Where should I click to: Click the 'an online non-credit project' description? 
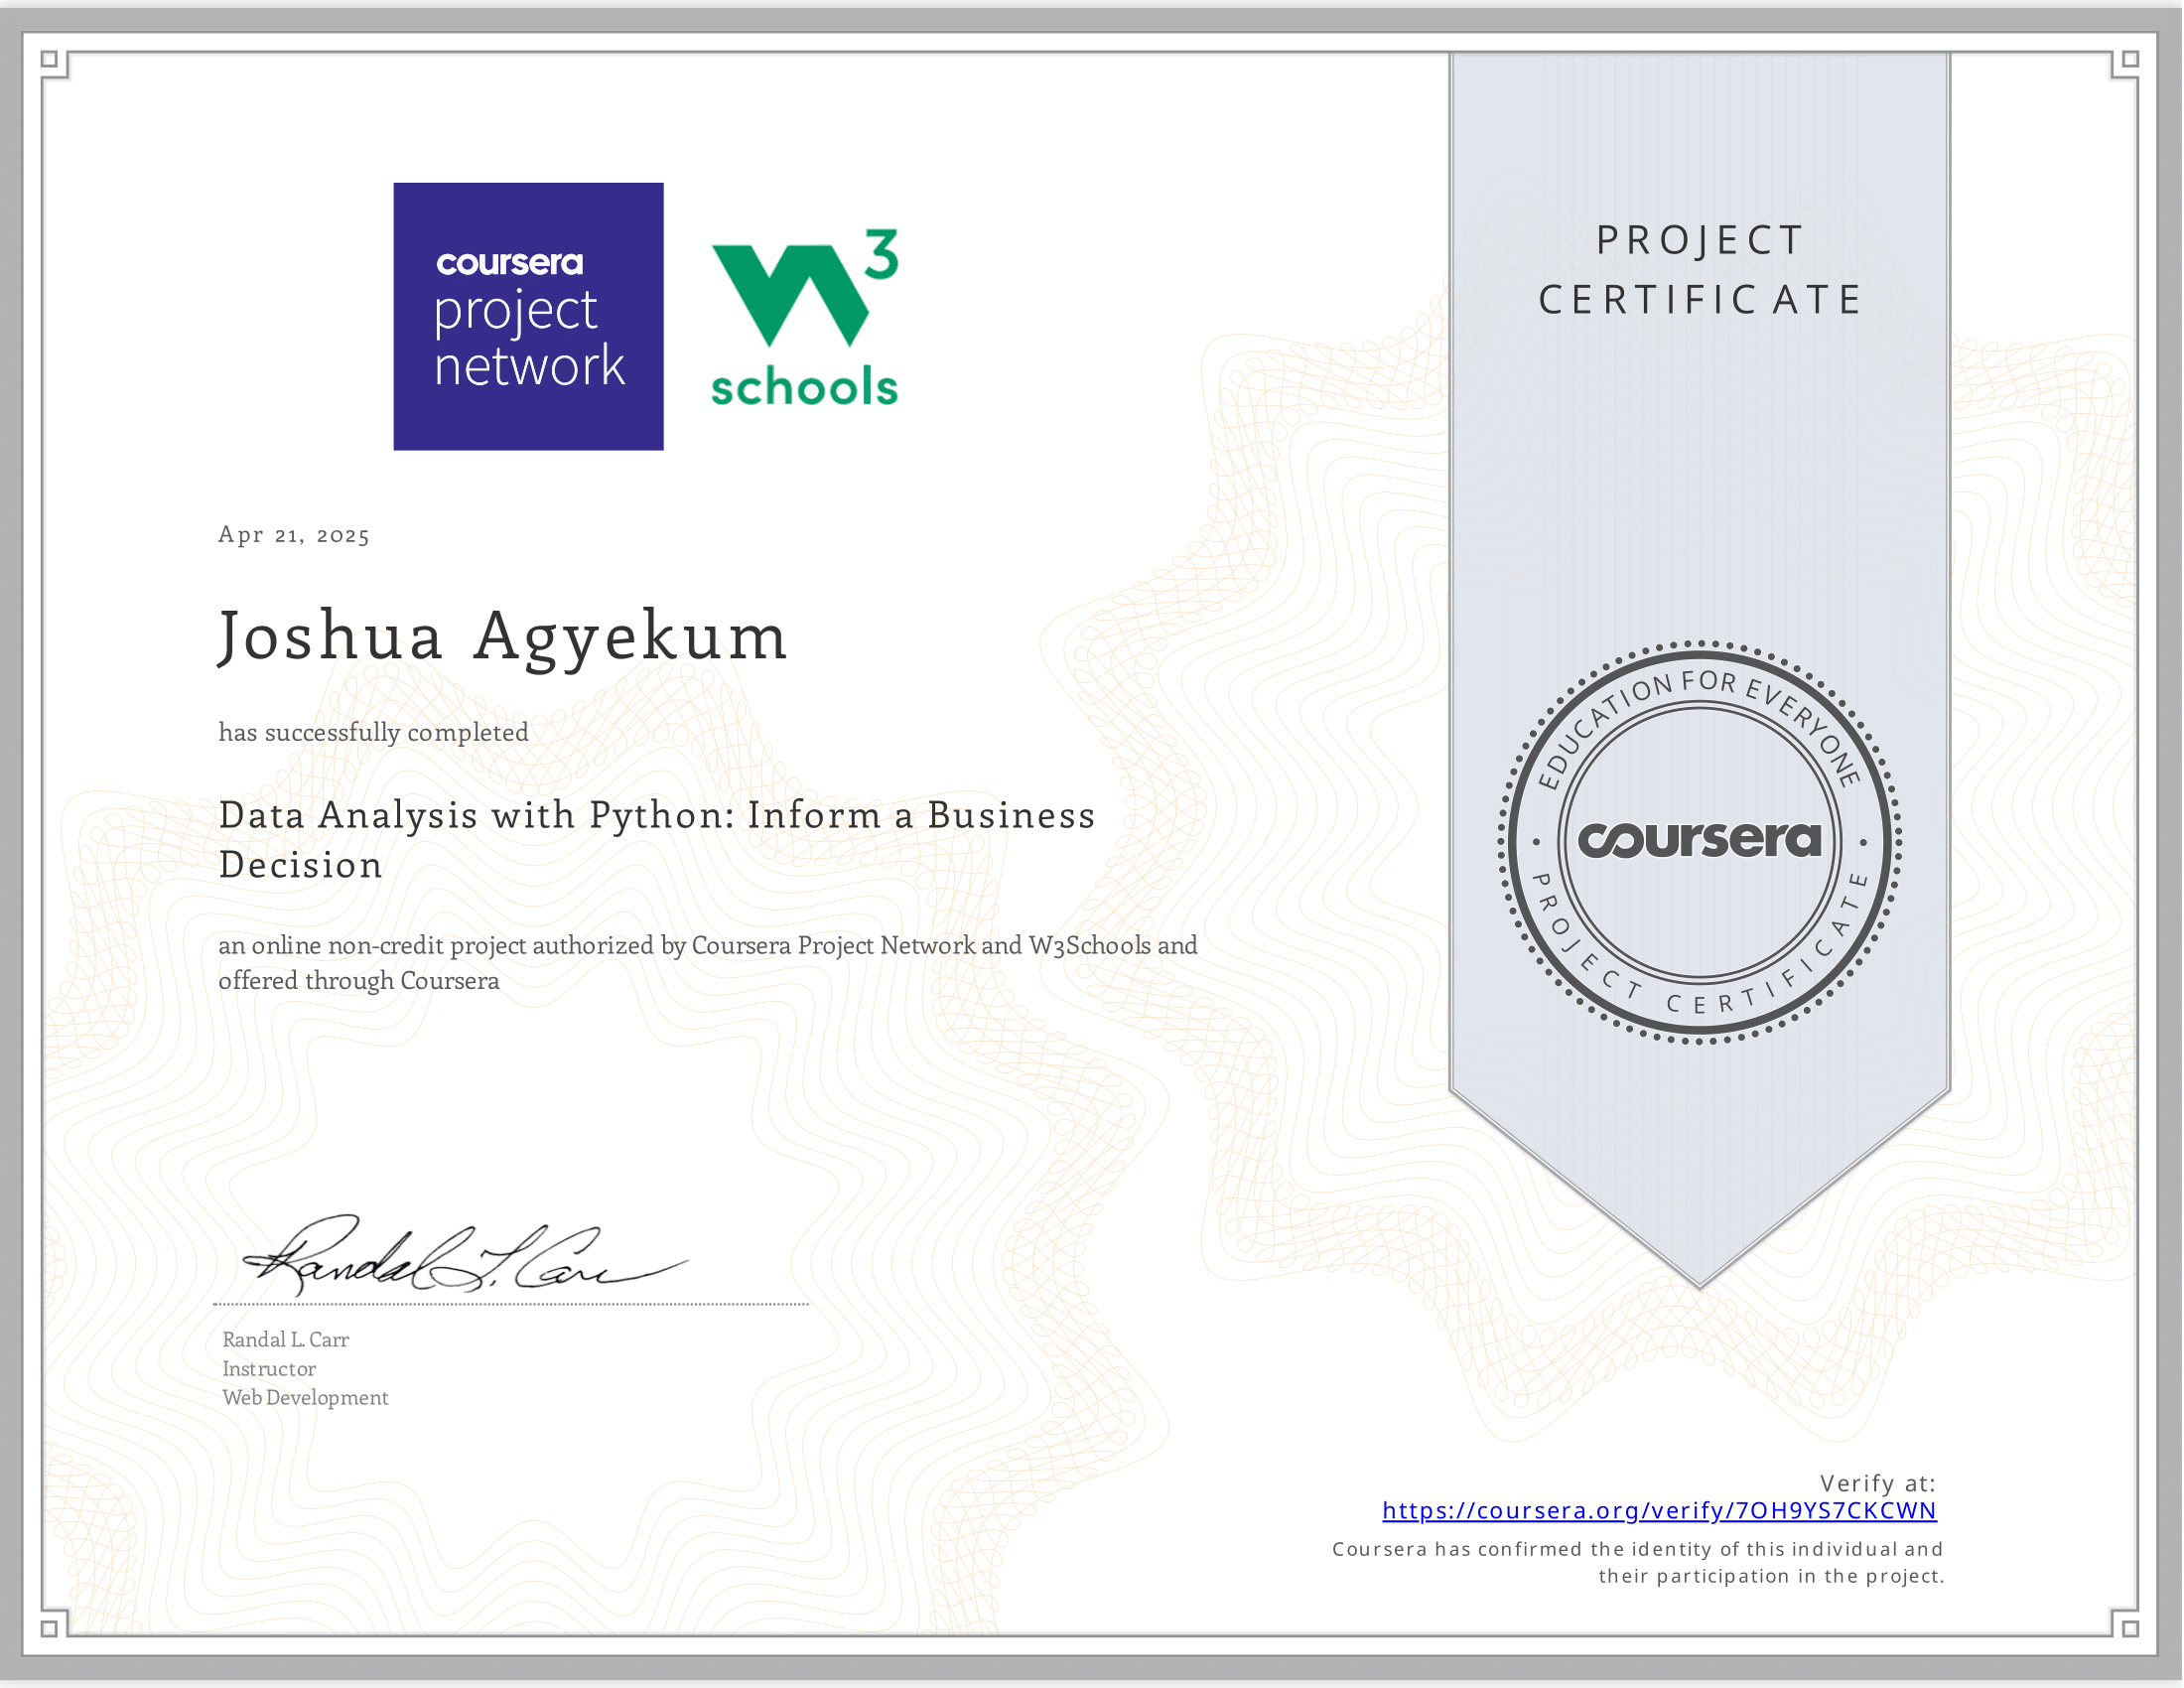[x=708, y=962]
